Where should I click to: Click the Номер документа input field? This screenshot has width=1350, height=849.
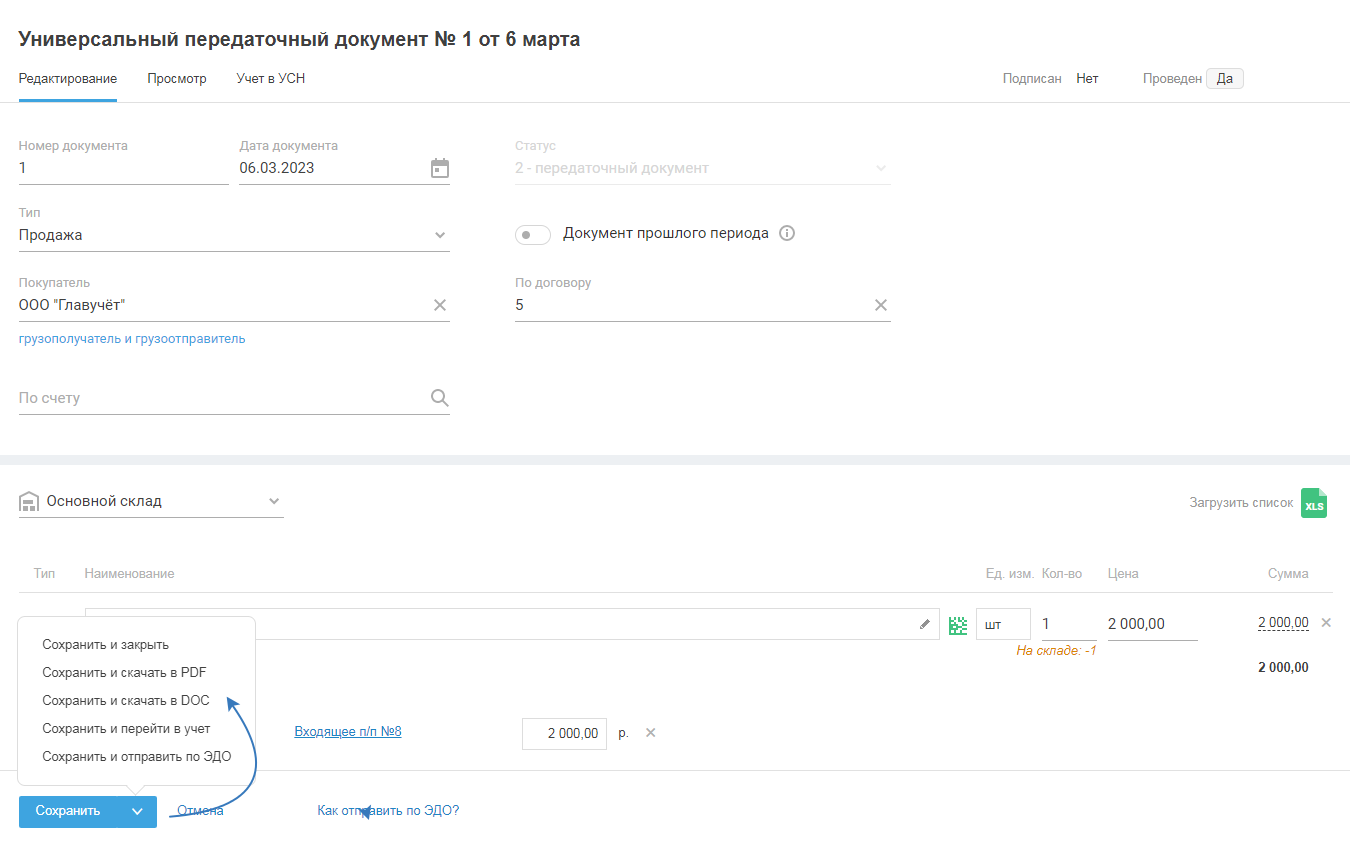123,169
